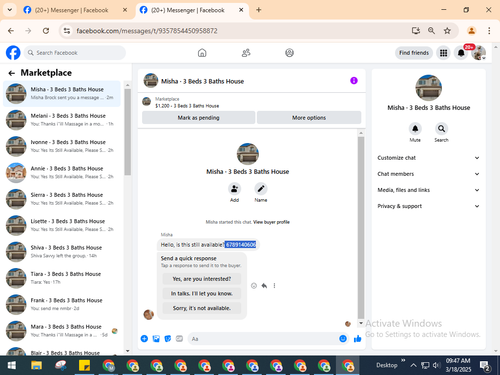
Task: Click the Search Facebook field
Action: [x=75, y=53]
